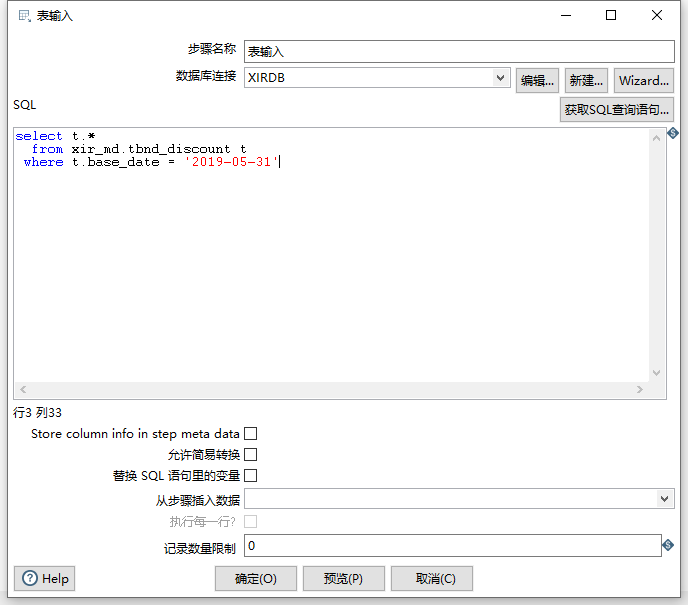The width and height of the screenshot is (688, 605).
Task: Click the SQL editor scroll down arrow
Action: (656, 373)
